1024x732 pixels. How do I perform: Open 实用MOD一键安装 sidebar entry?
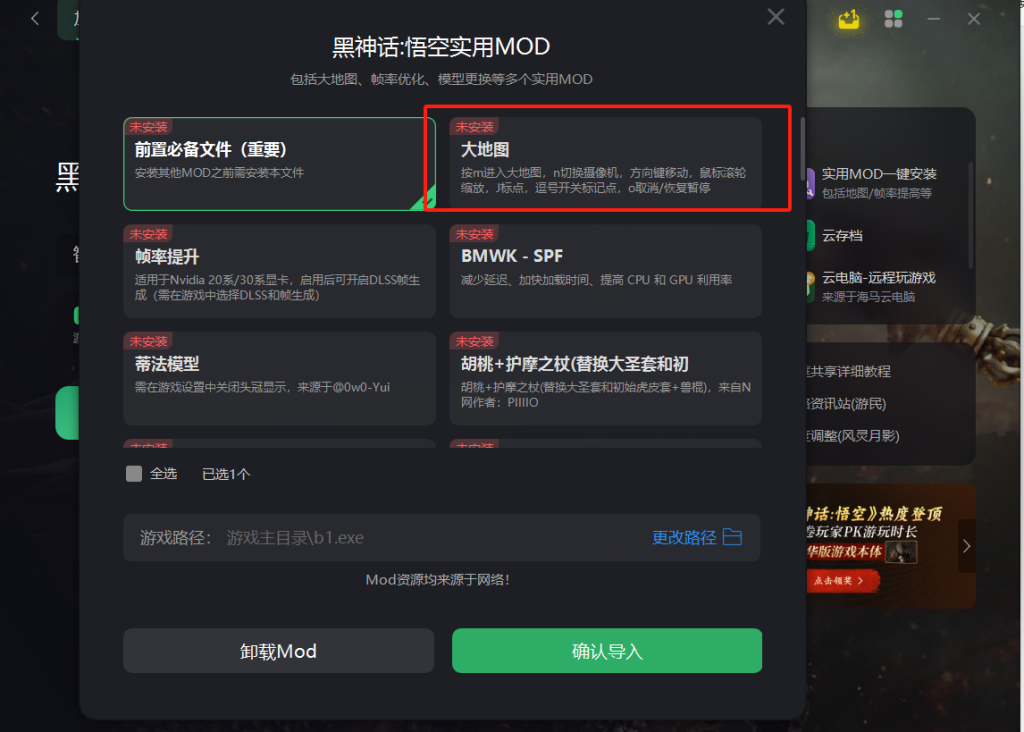(878, 183)
